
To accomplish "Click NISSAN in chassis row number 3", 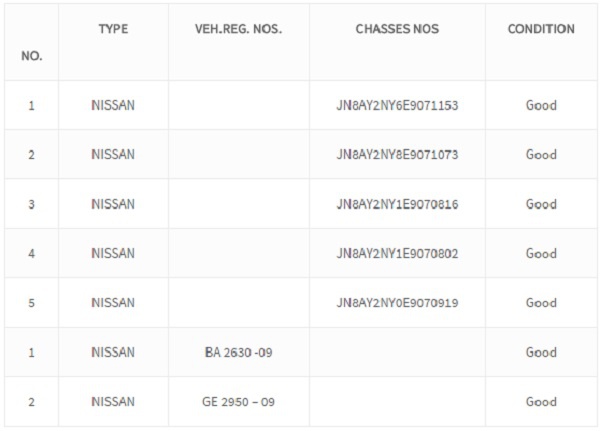I will (x=113, y=204).
